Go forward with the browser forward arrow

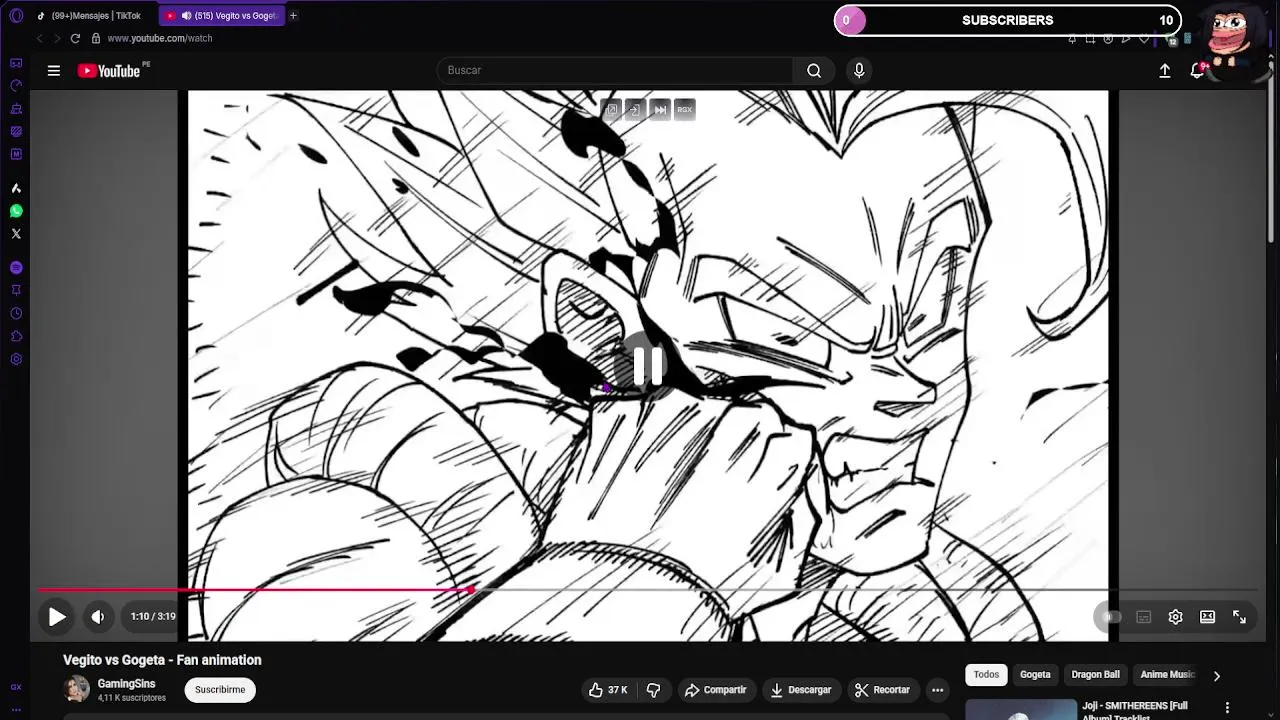click(57, 38)
